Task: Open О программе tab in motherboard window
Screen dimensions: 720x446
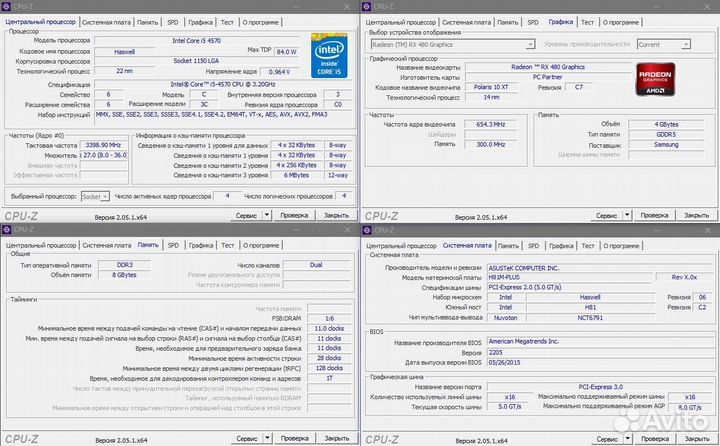Action: click(x=621, y=246)
